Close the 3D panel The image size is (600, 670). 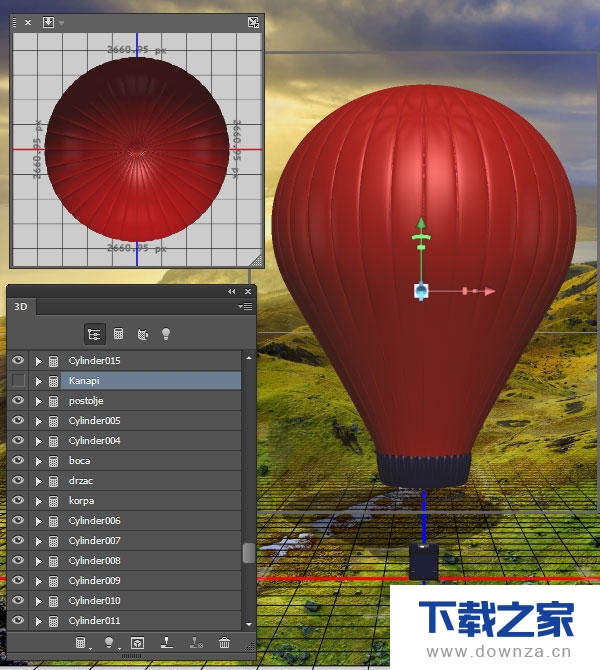tap(248, 291)
